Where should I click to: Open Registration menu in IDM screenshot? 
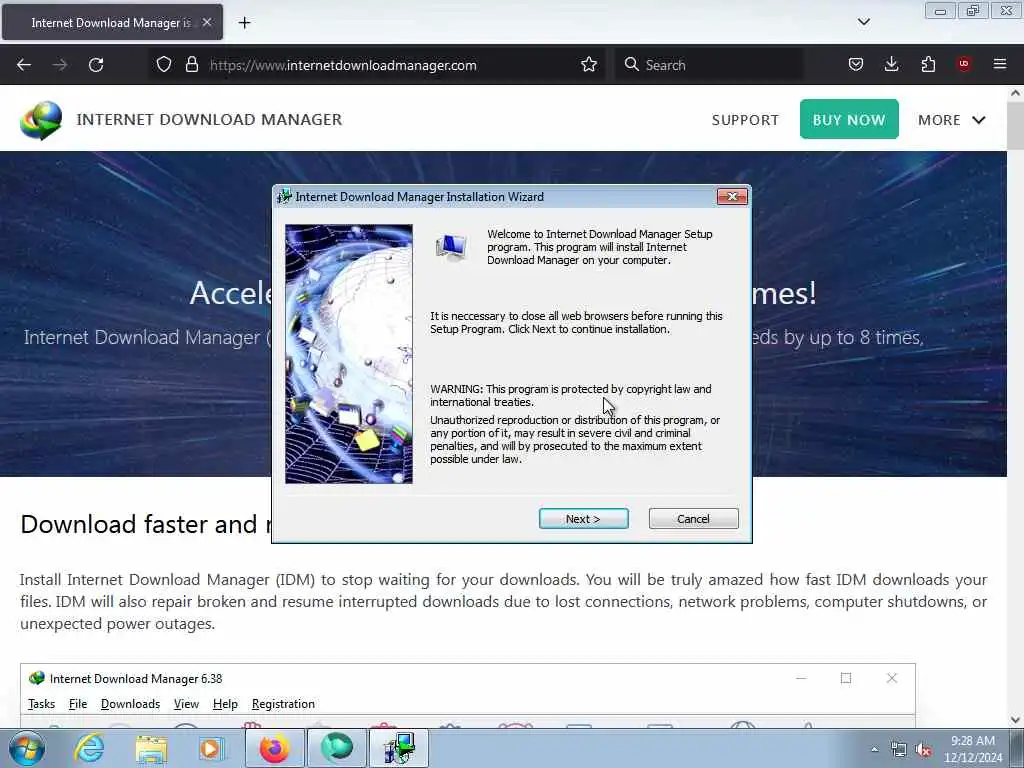click(283, 704)
